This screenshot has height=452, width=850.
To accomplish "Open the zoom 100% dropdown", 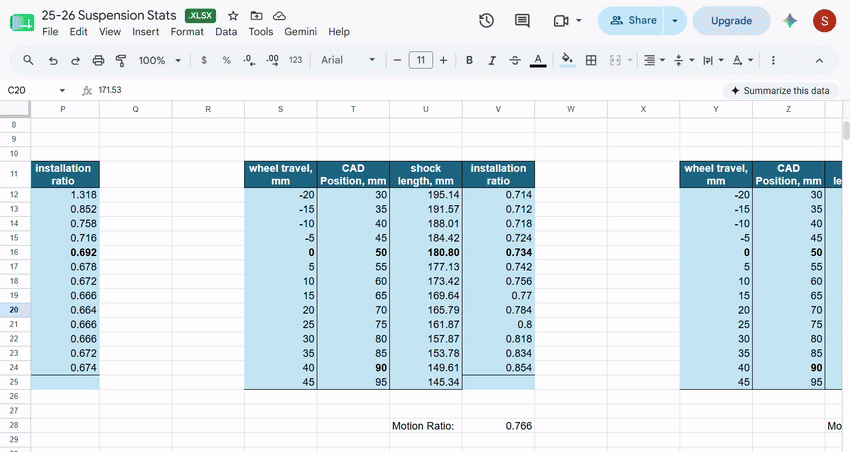I will click(159, 60).
